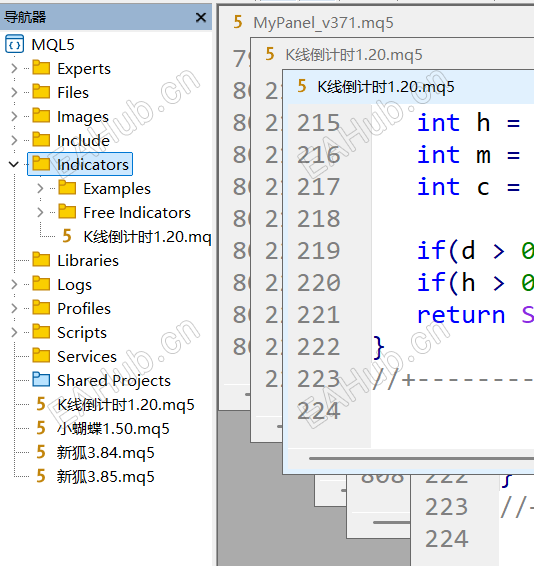Image resolution: width=534 pixels, height=566 pixels.
Task: Select root-level K线倒计时1.20.mq5 file
Action: pyautogui.click(x=126, y=405)
